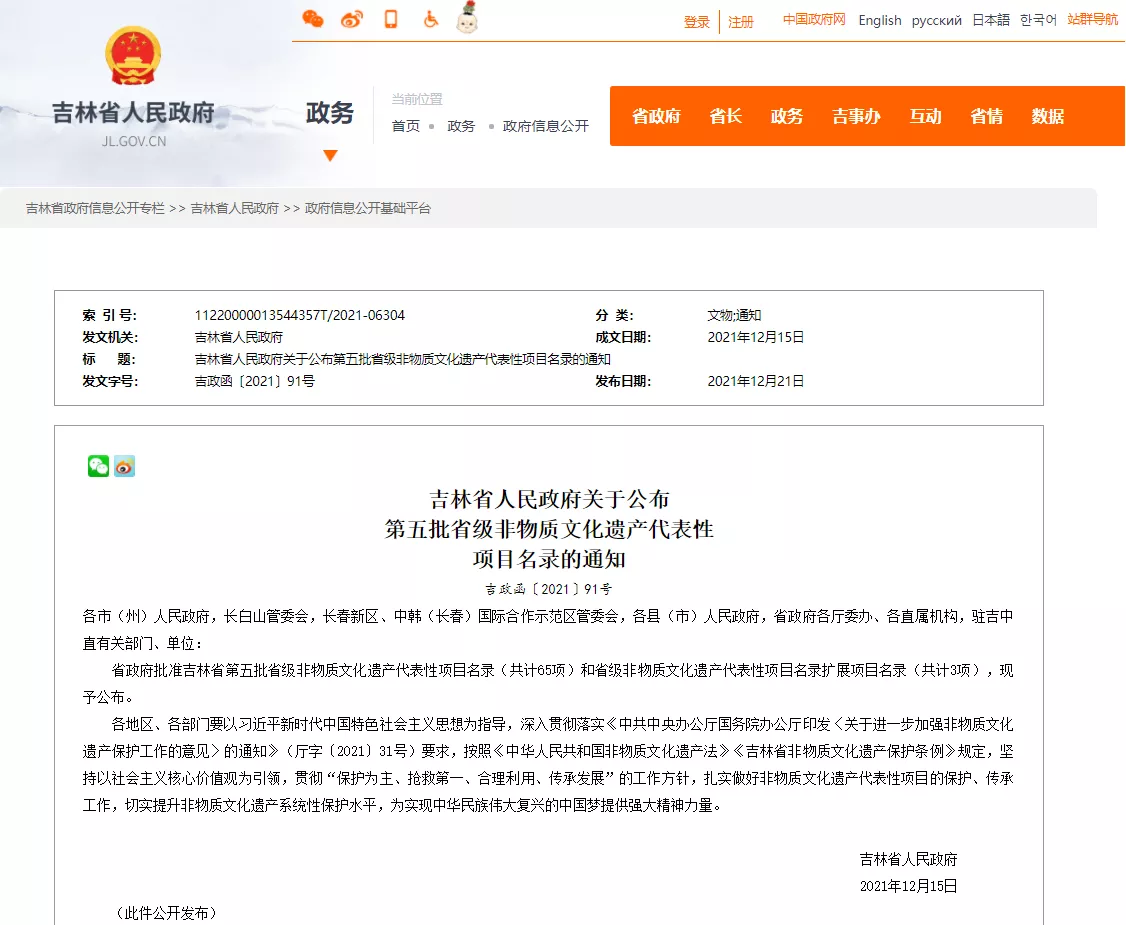Open the 站群导航 site navigation
This screenshot has height=925, width=1126.
pos(1092,20)
